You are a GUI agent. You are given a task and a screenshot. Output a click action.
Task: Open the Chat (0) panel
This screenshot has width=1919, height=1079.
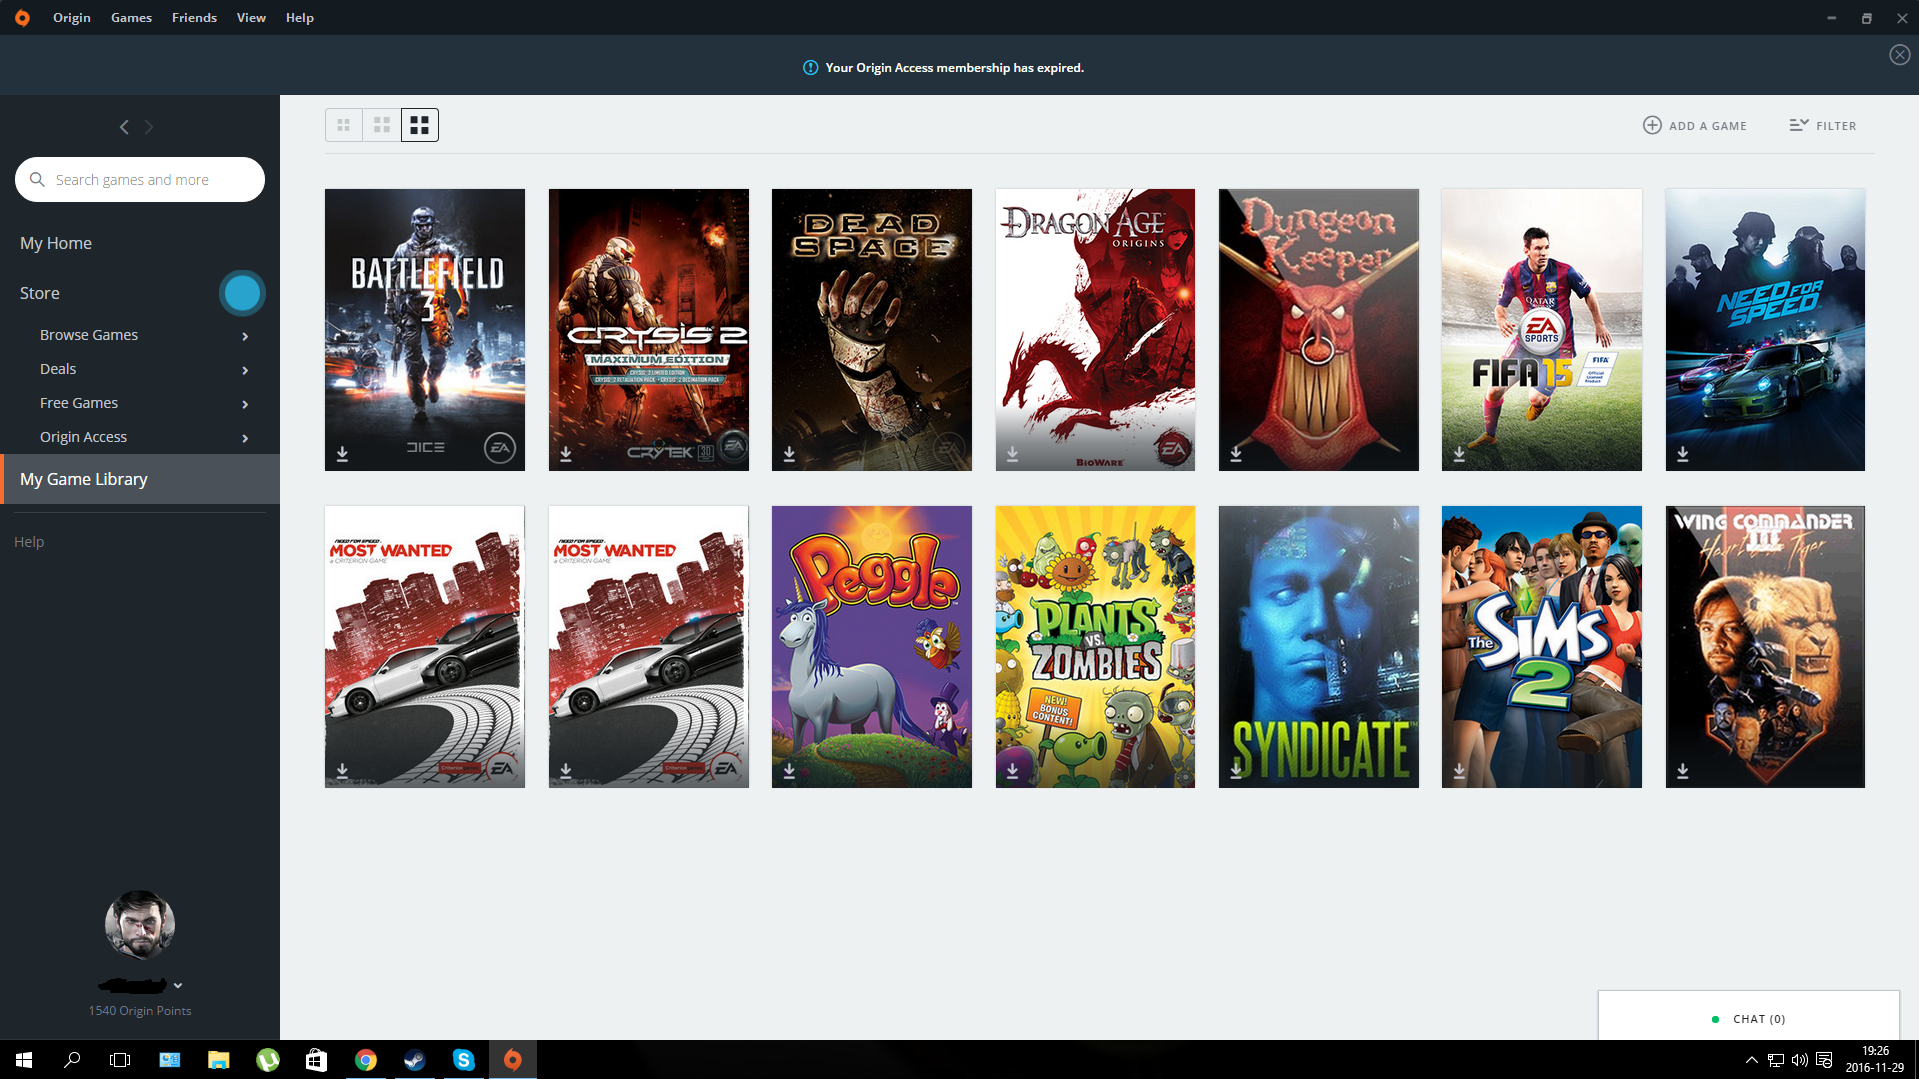pyautogui.click(x=1748, y=1019)
